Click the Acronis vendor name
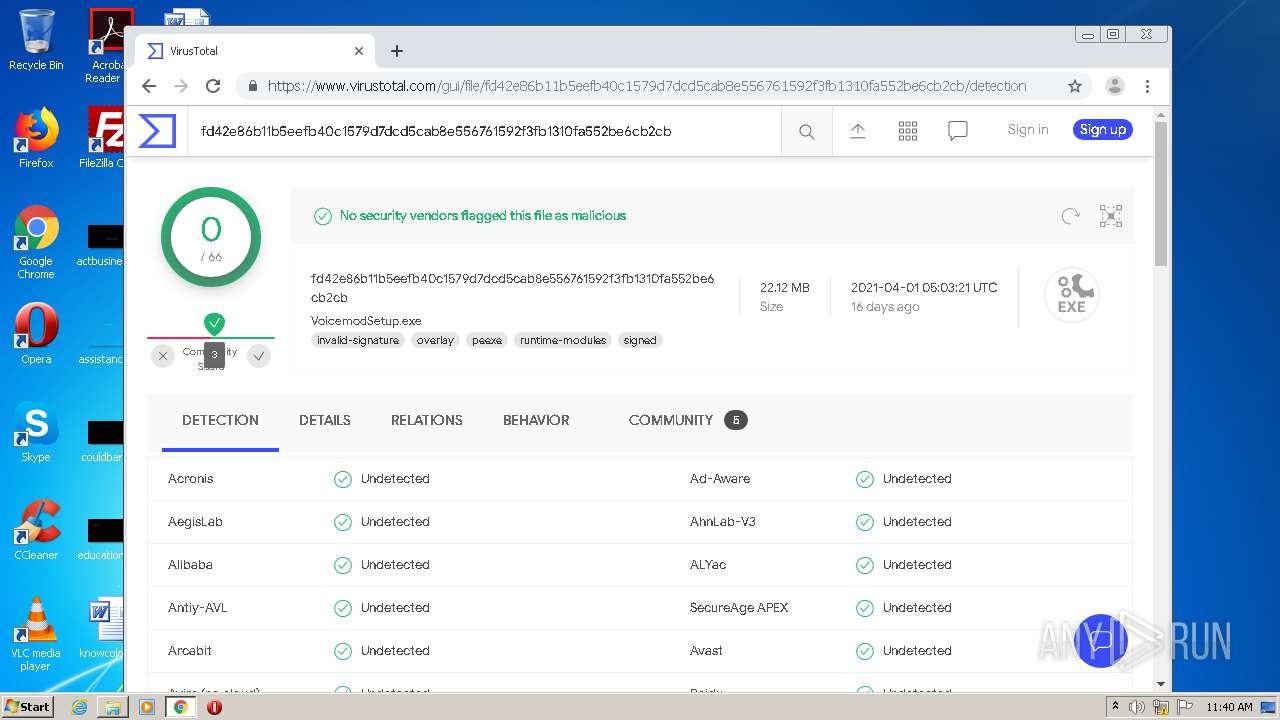The height and width of the screenshot is (720, 1280). [x=191, y=479]
